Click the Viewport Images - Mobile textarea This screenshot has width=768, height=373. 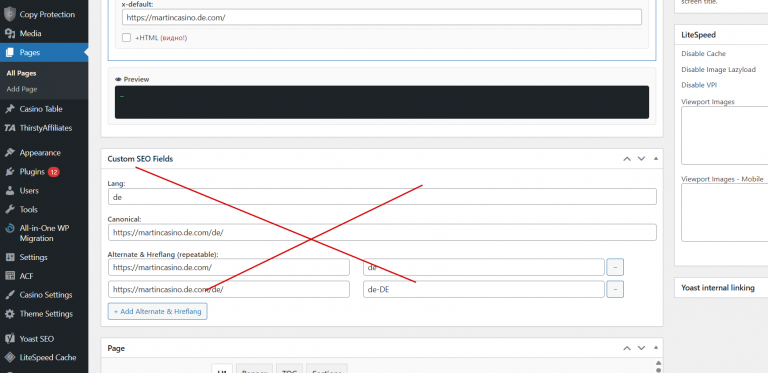pyautogui.click(x=724, y=212)
